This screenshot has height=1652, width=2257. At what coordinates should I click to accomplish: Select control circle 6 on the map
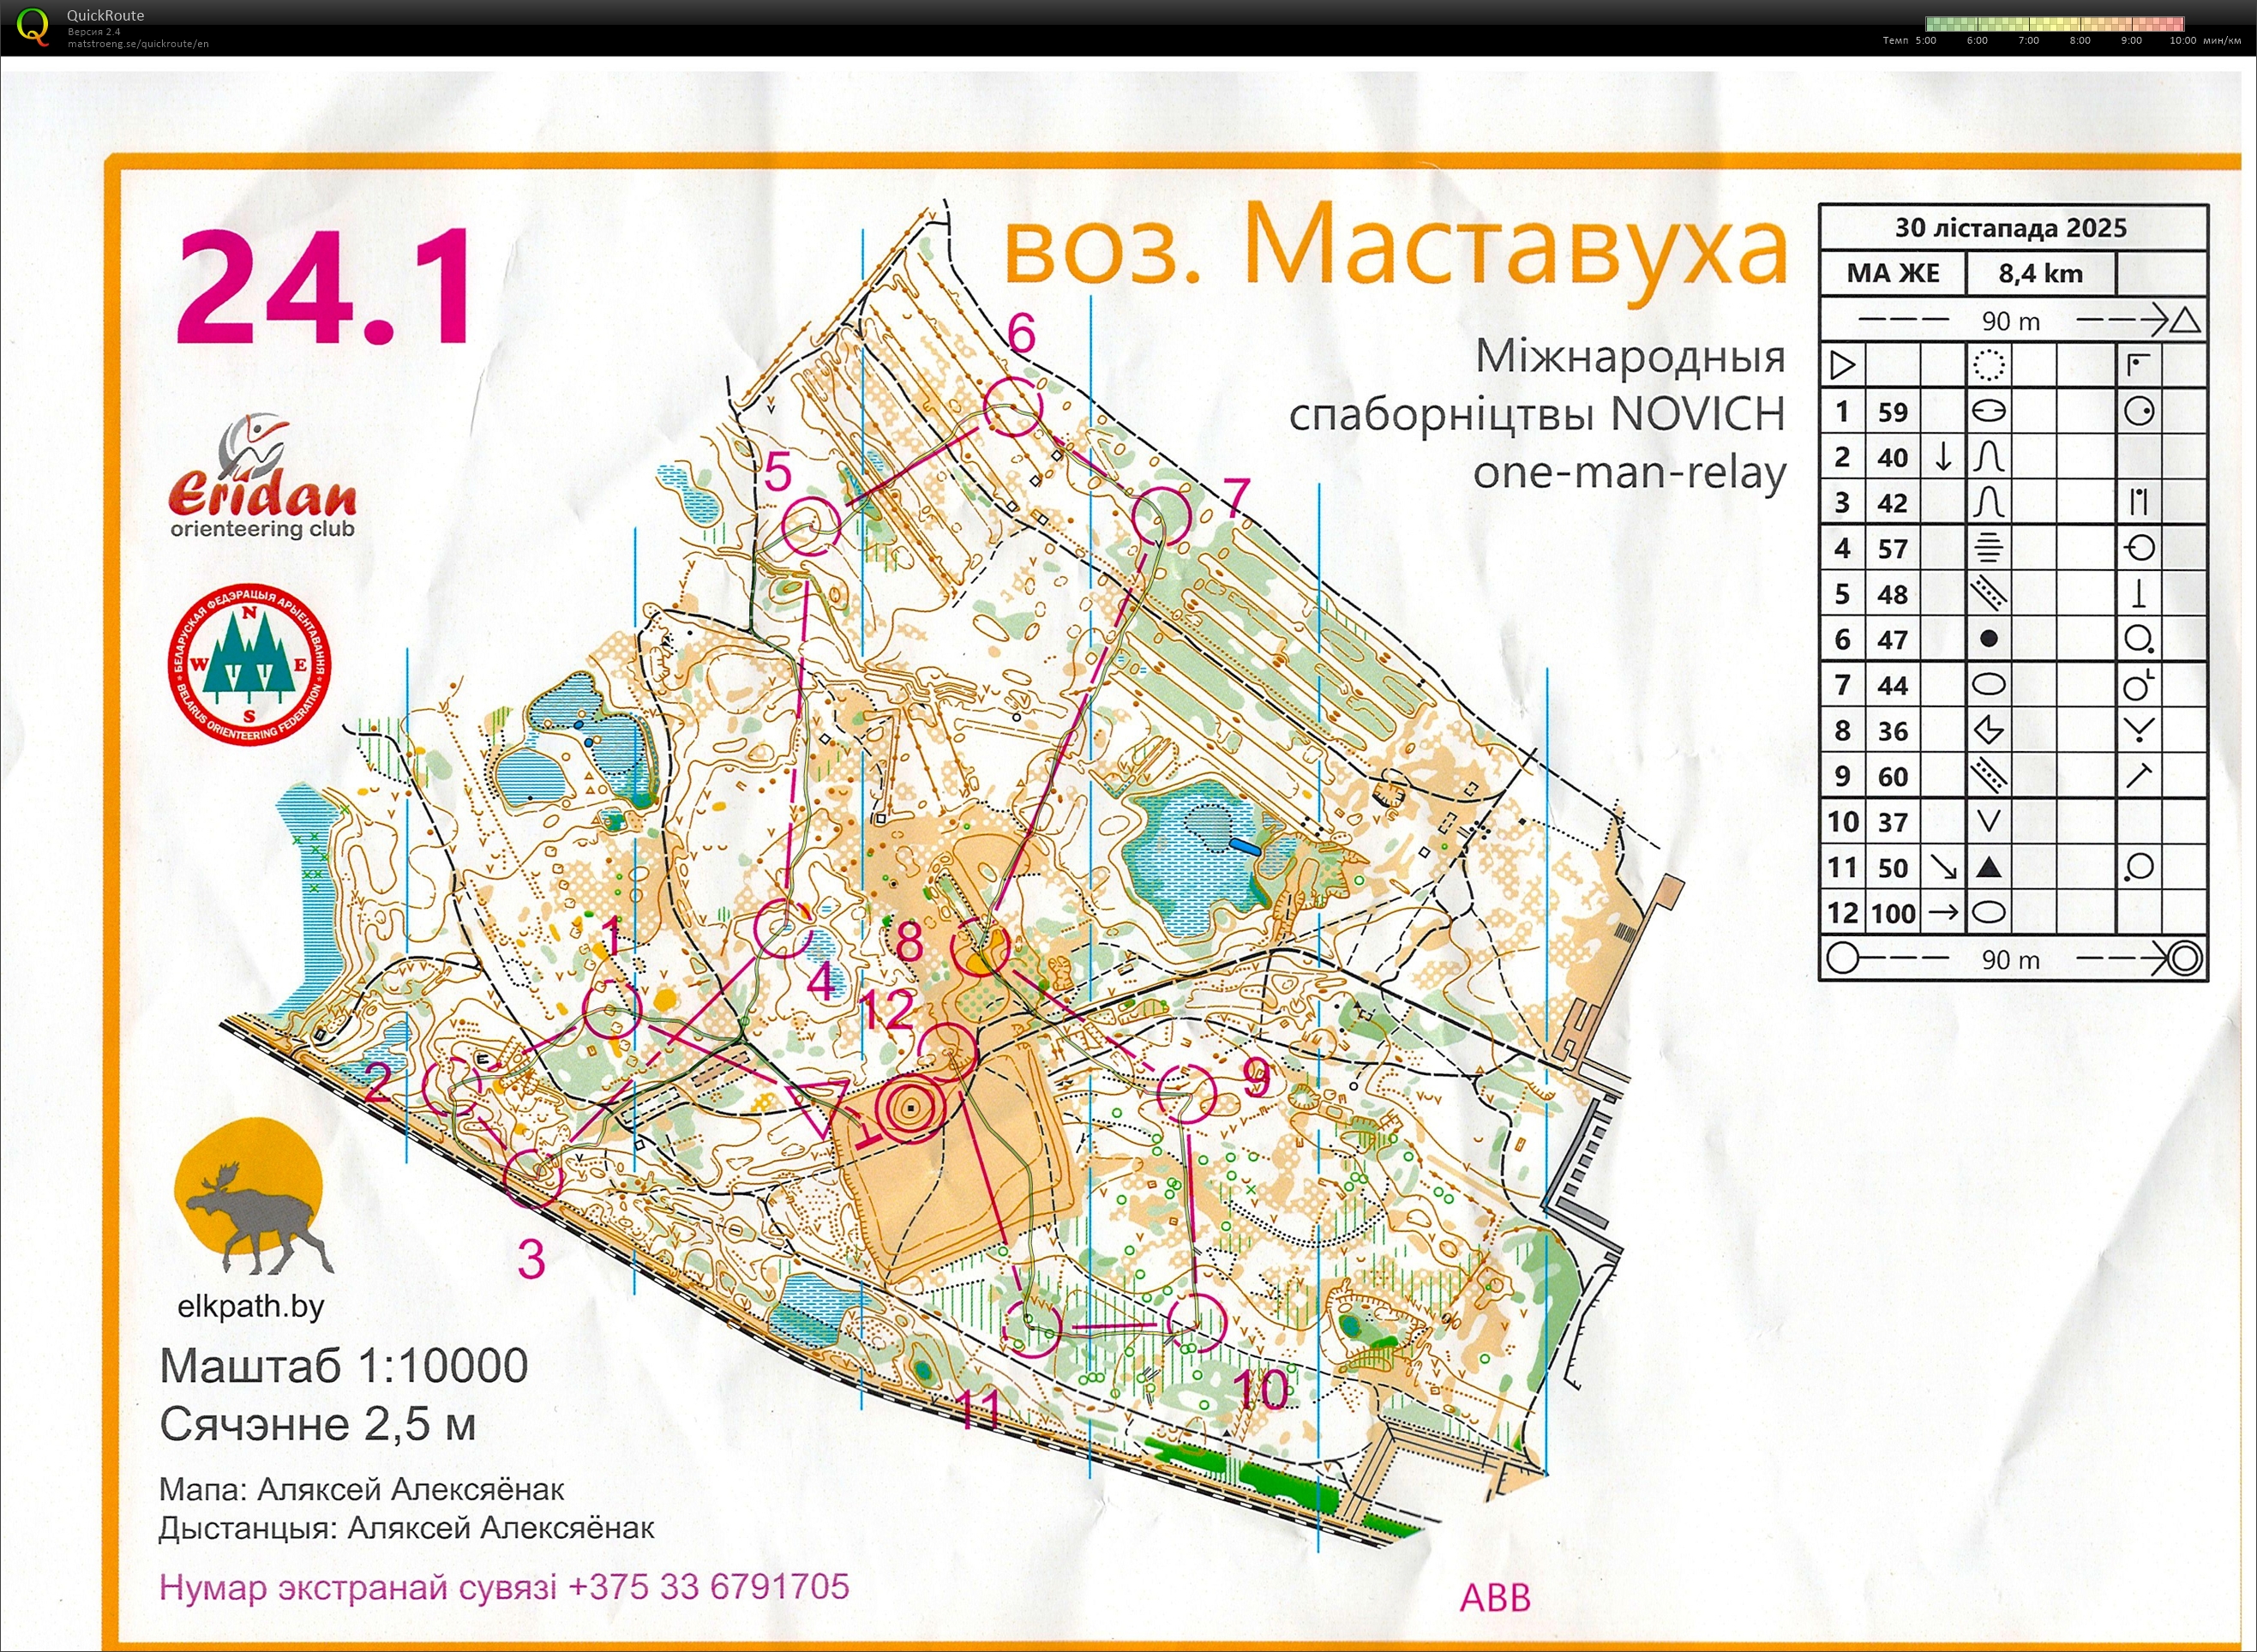(x=1012, y=407)
